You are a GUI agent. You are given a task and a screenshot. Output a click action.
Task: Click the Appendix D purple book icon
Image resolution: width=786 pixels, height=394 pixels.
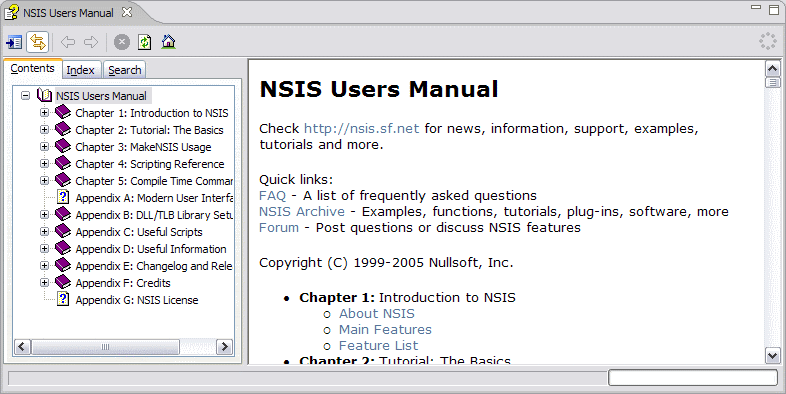(63, 249)
